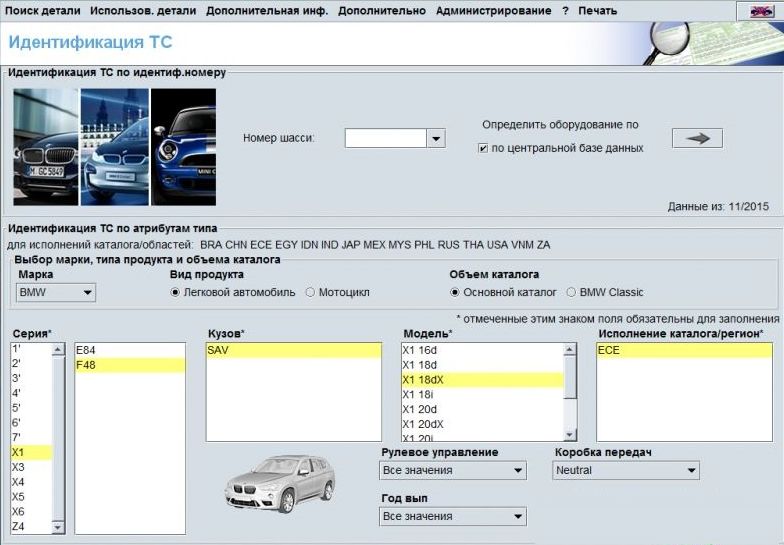Open the Коробка передач Neutral dropdown
Screen dimensions: 784x545
coord(626,470)
